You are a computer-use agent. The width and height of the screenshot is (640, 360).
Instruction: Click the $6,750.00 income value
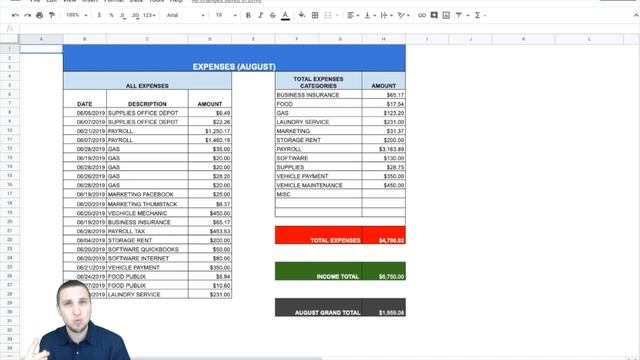(384, 271)
